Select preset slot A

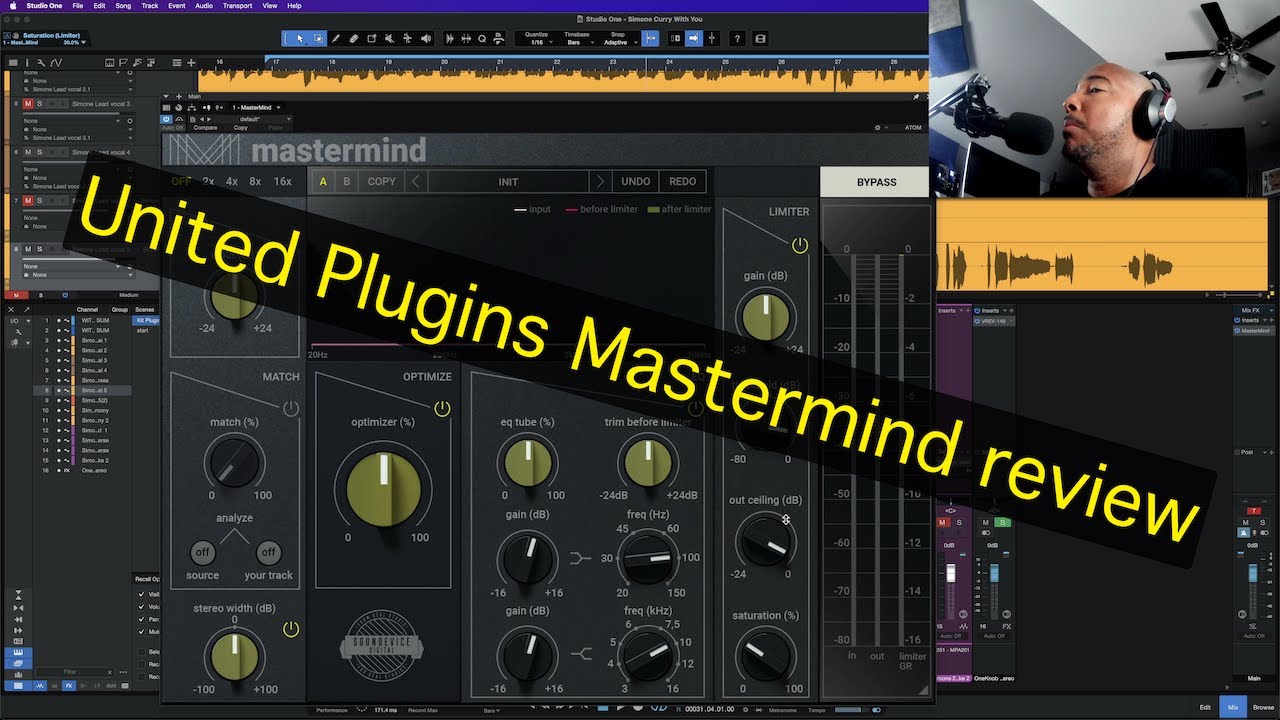(x=323, y=182)
